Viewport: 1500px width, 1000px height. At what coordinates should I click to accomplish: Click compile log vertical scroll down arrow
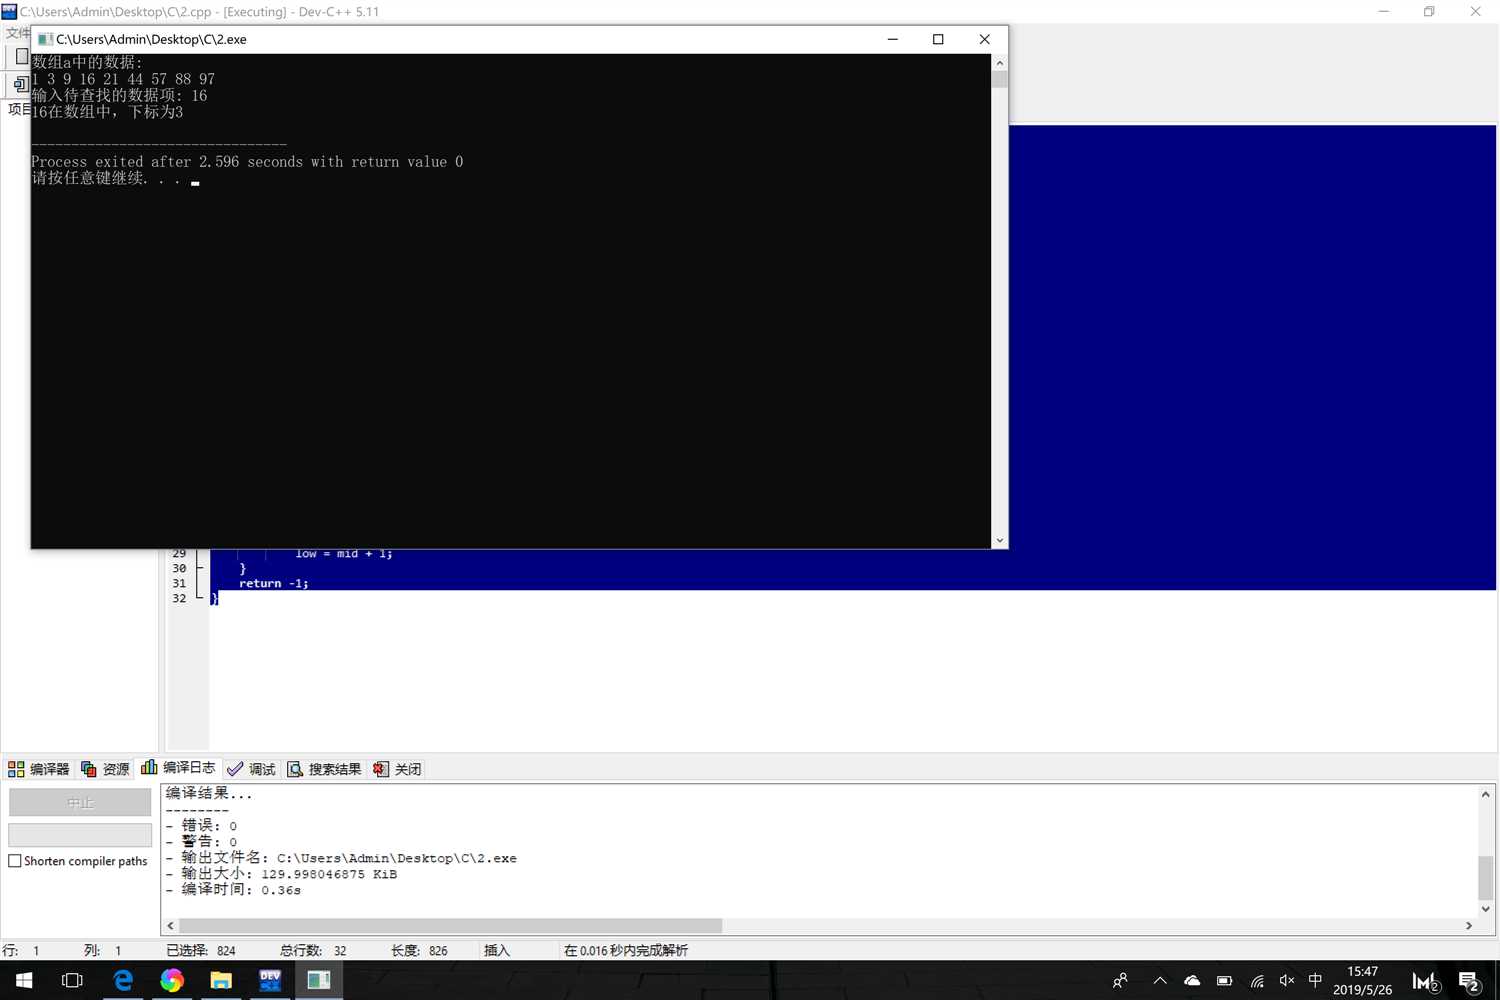1486,909
